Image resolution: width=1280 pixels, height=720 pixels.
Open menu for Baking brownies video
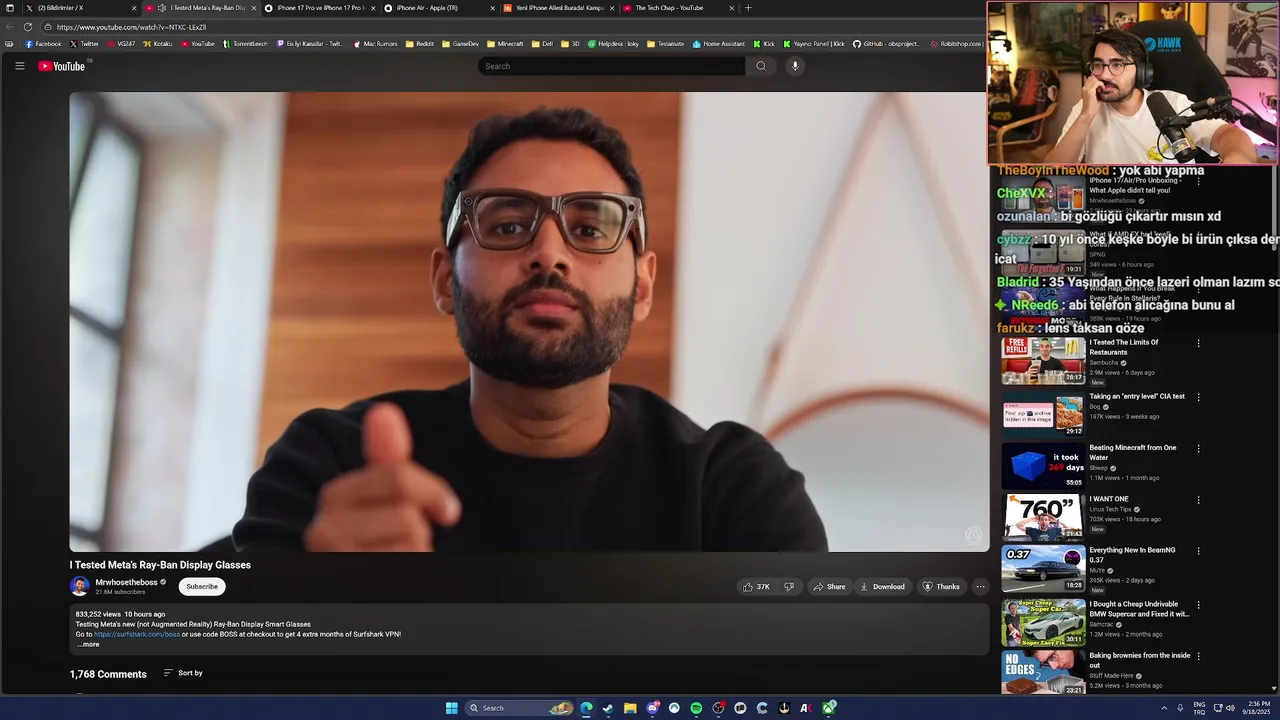1198,656
